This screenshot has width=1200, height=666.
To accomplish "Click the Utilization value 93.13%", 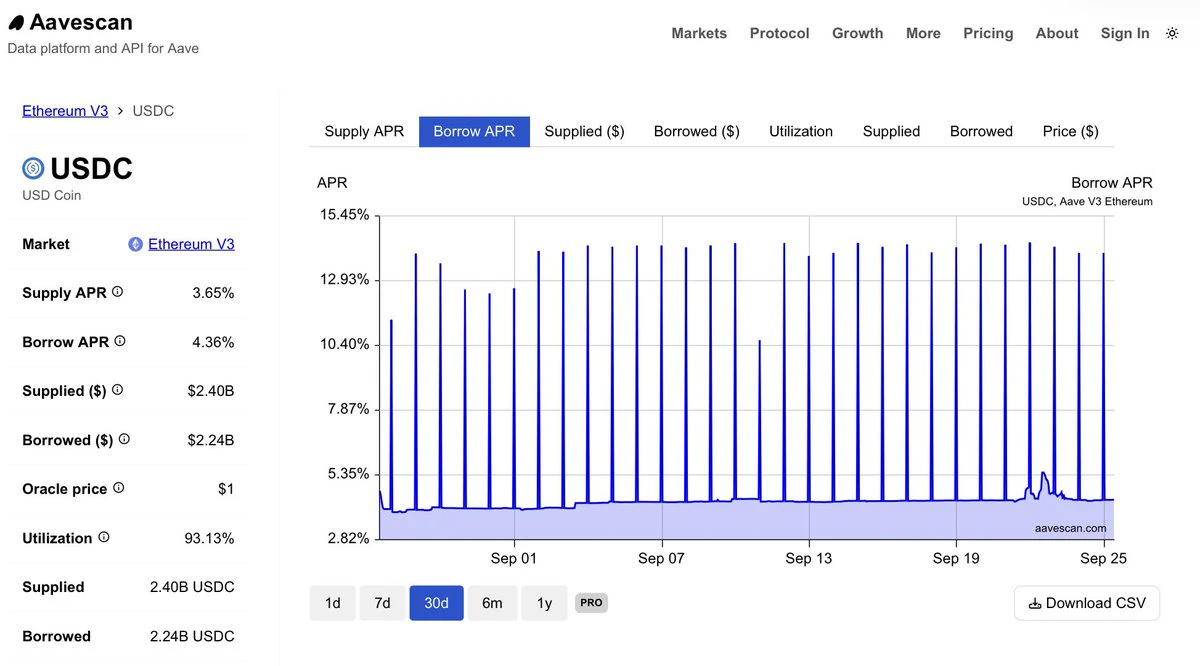I will tap(209, 538).
